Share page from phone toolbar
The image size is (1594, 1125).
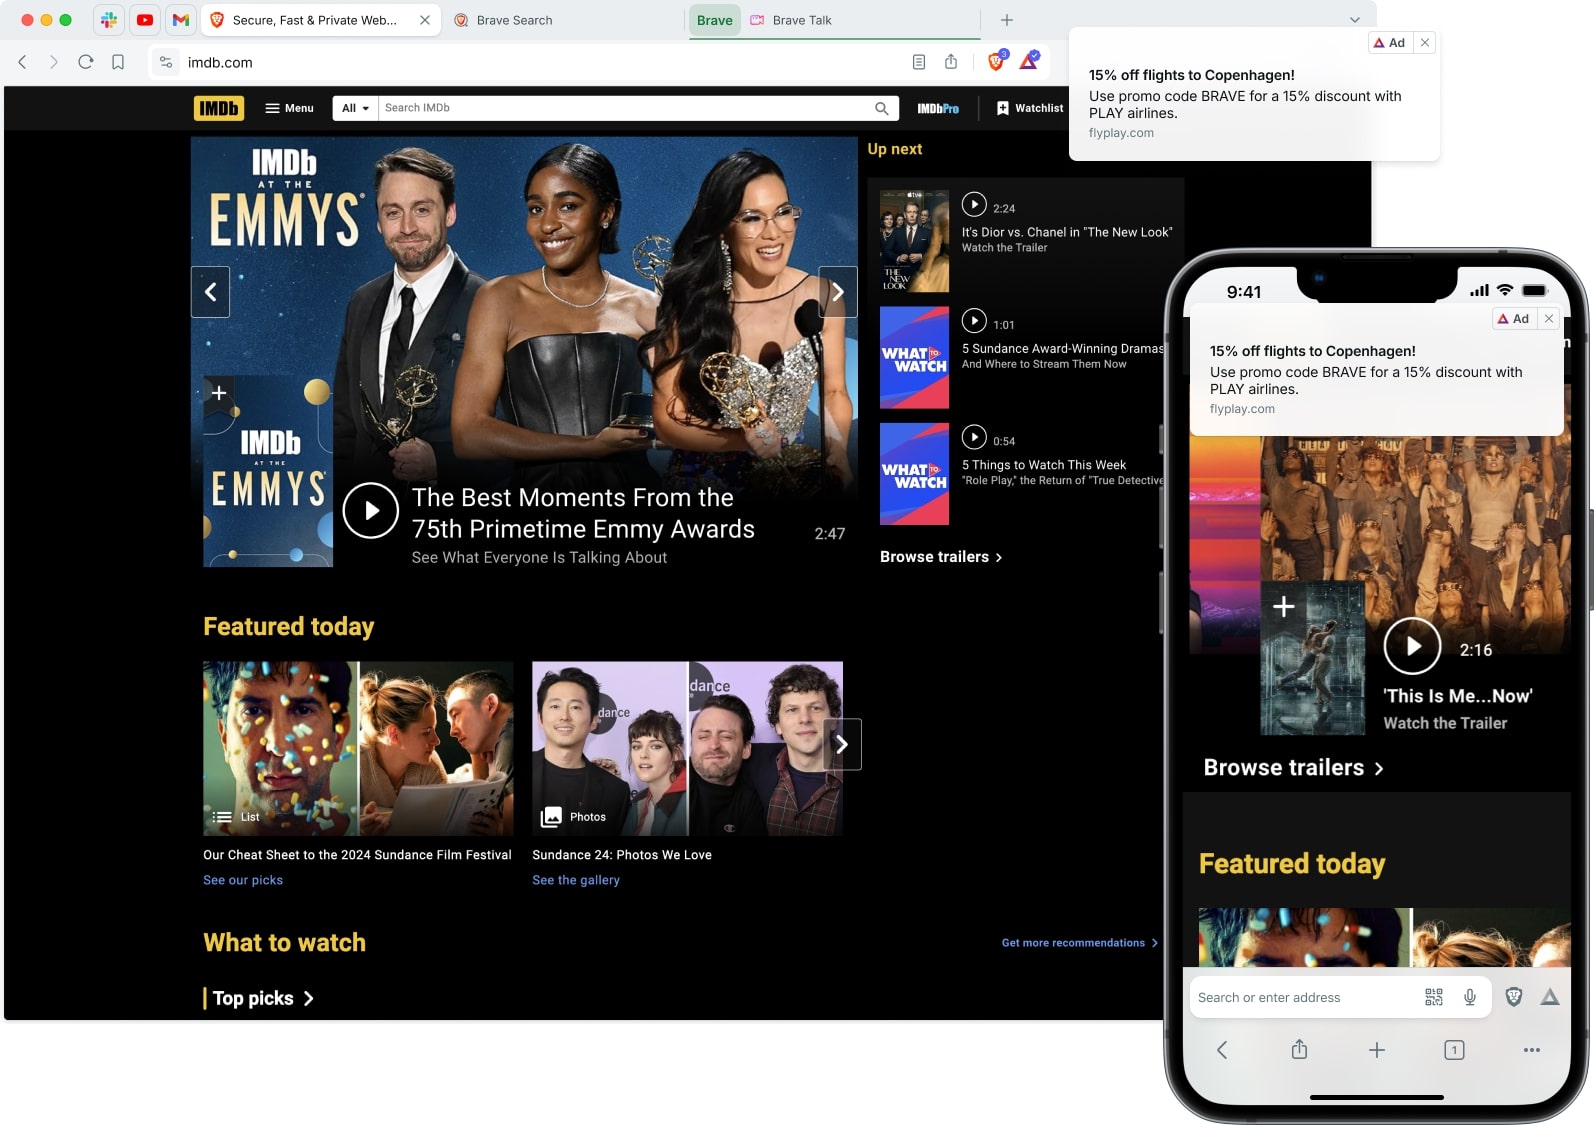[1299, 1049]
